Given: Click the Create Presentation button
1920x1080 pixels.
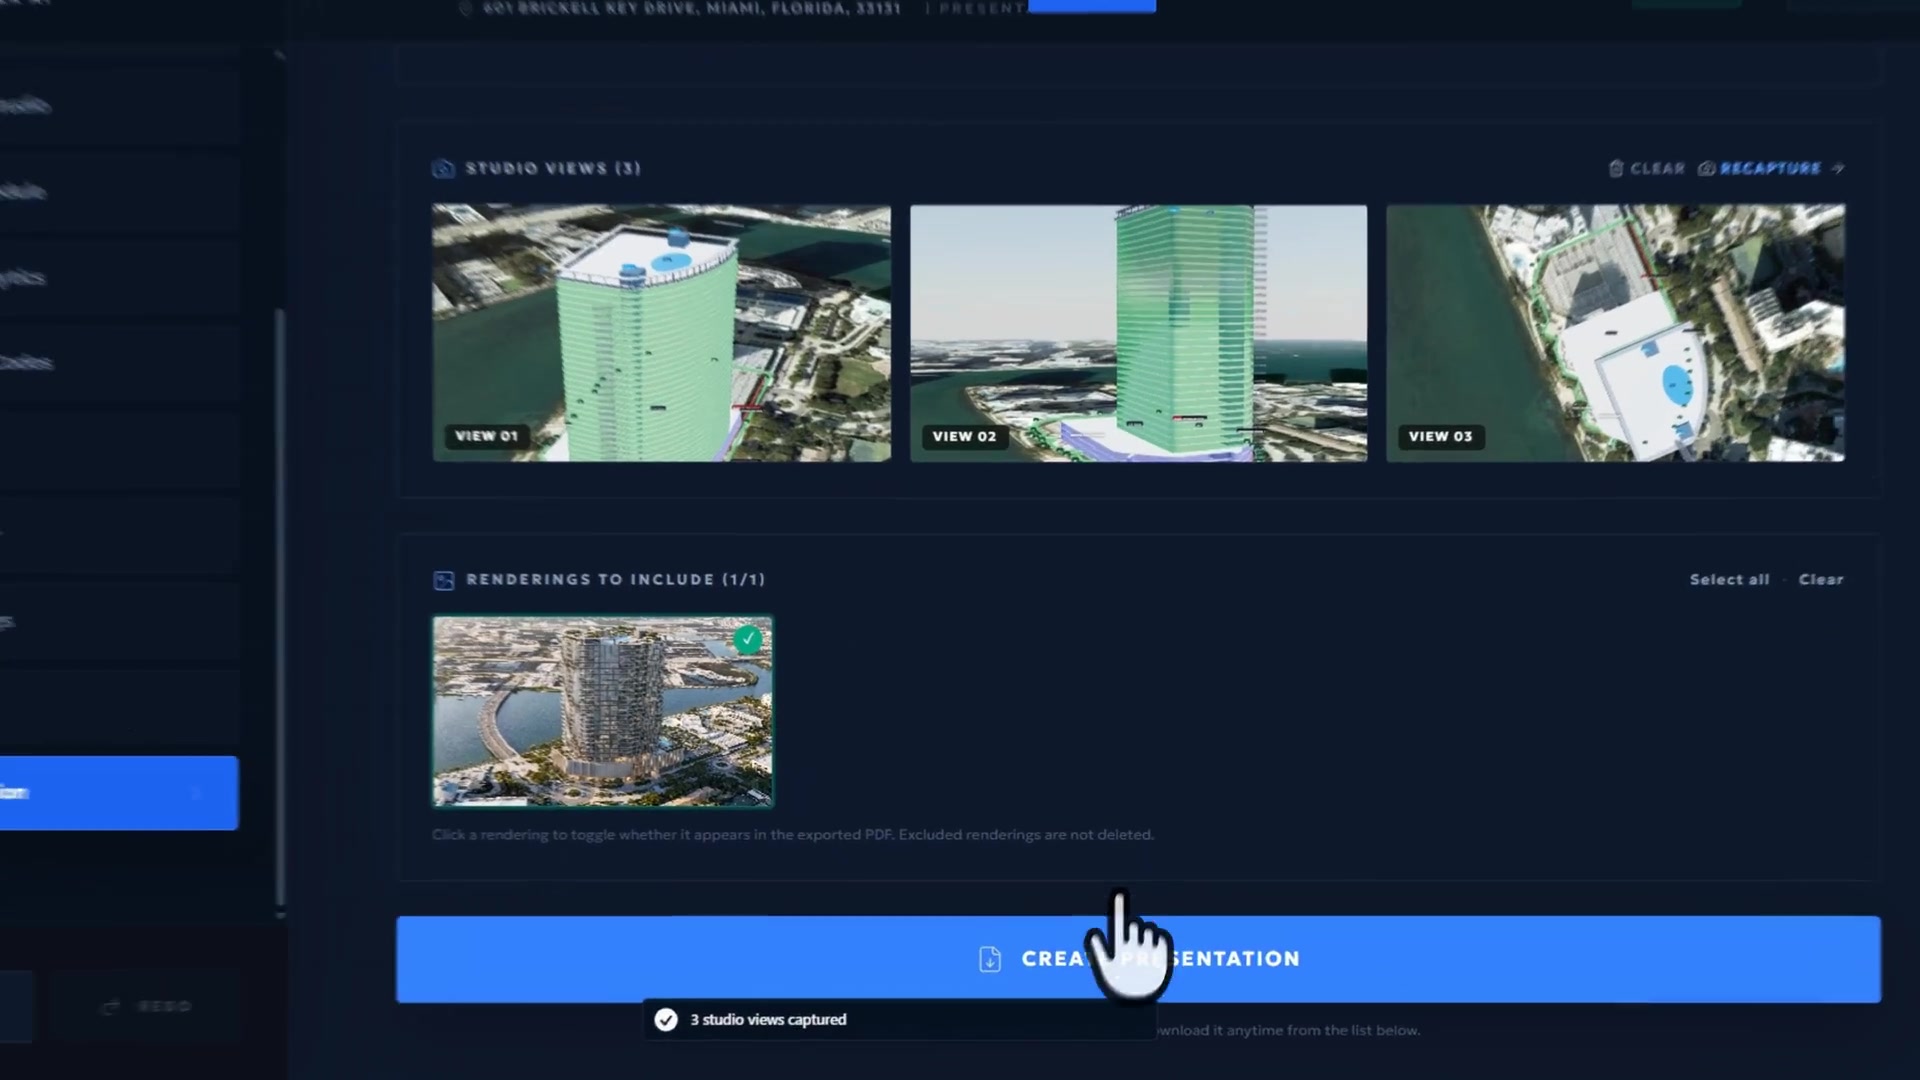Looking at the screenshot, I should [x=1138, y=959].
